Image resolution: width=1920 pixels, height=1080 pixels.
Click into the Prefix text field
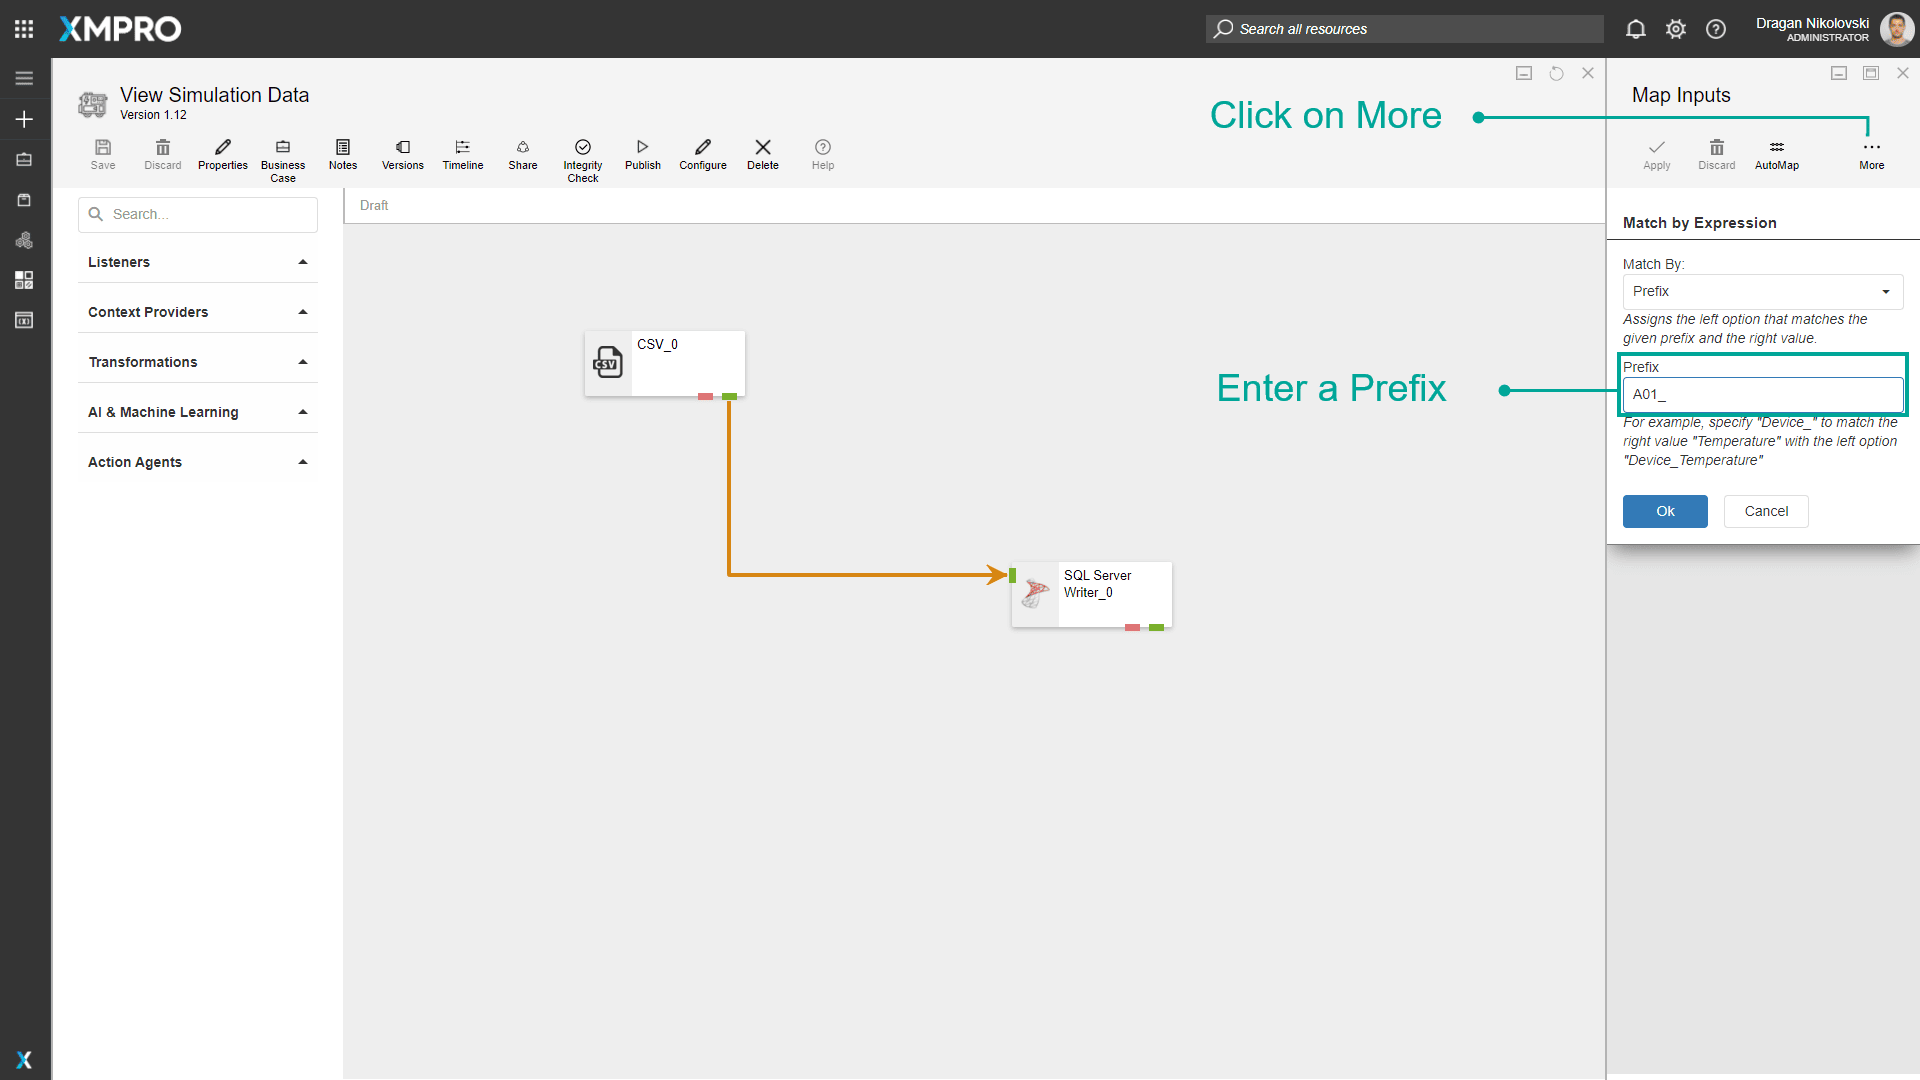1762,395
